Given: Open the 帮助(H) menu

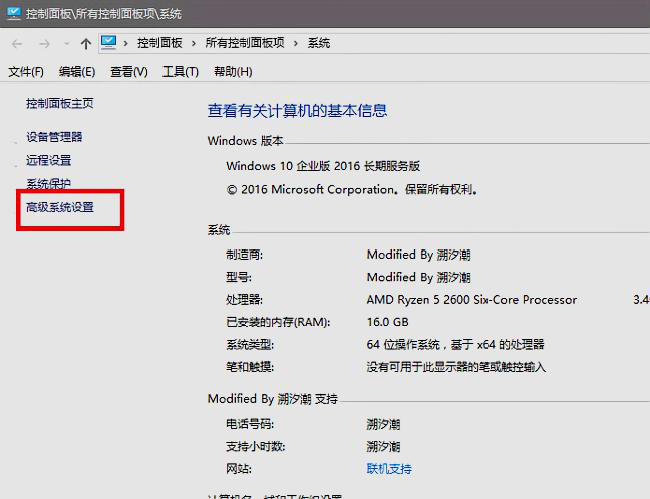Looking at the screenshot, I should click(x=233, y=72).
